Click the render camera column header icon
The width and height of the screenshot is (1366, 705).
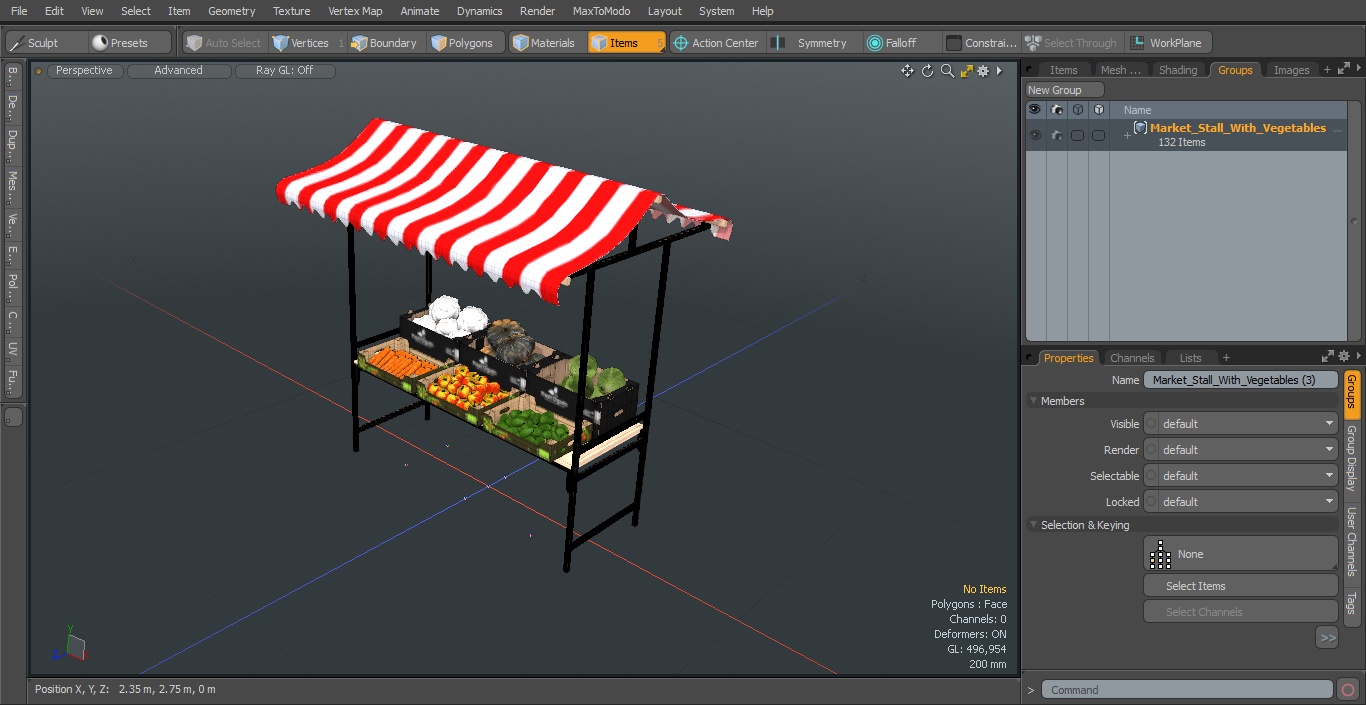tap(1057, 110)
